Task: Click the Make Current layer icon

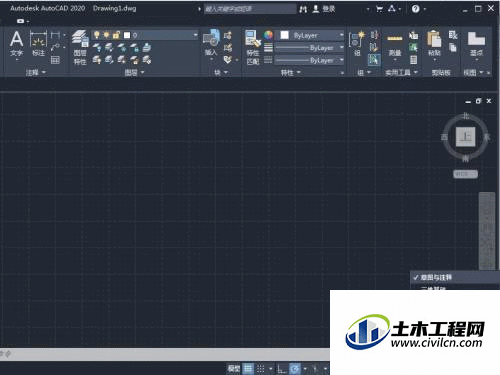Action: click(147, 48)
